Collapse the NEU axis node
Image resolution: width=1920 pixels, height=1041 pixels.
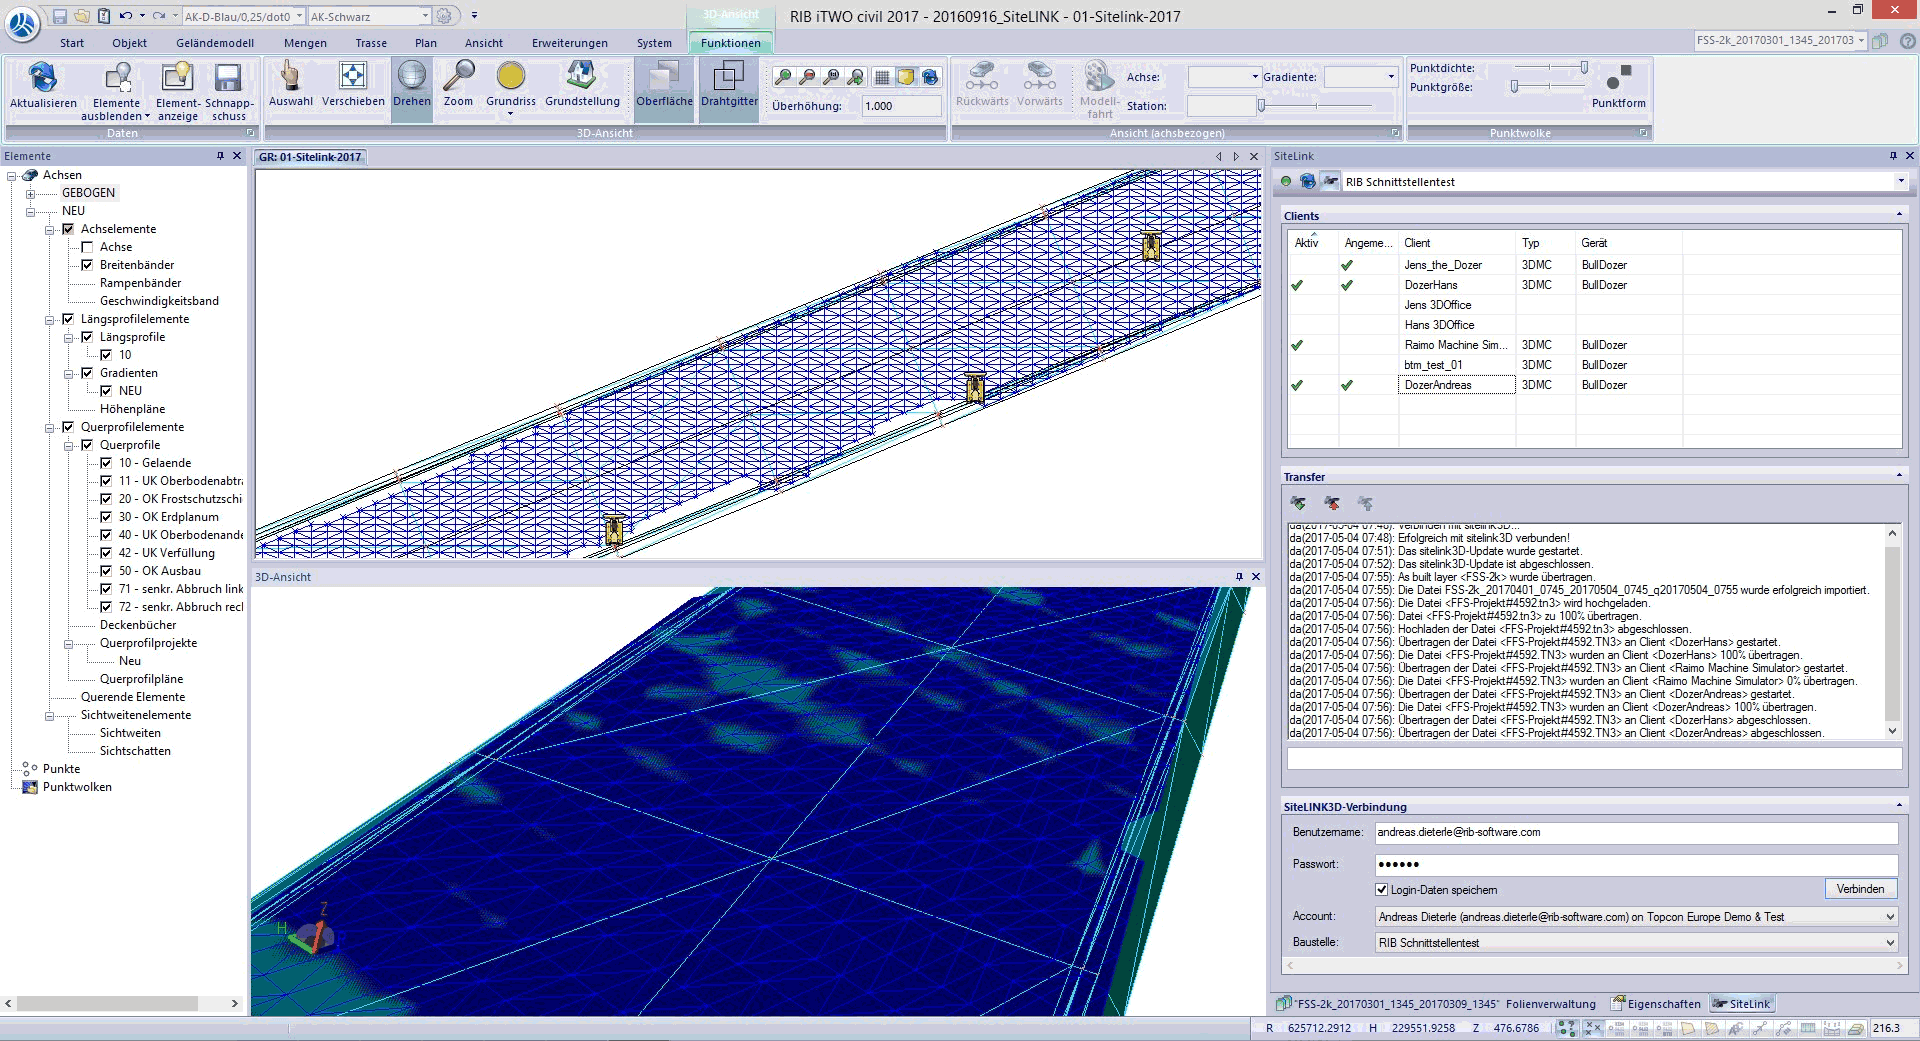tap(30, 212)
